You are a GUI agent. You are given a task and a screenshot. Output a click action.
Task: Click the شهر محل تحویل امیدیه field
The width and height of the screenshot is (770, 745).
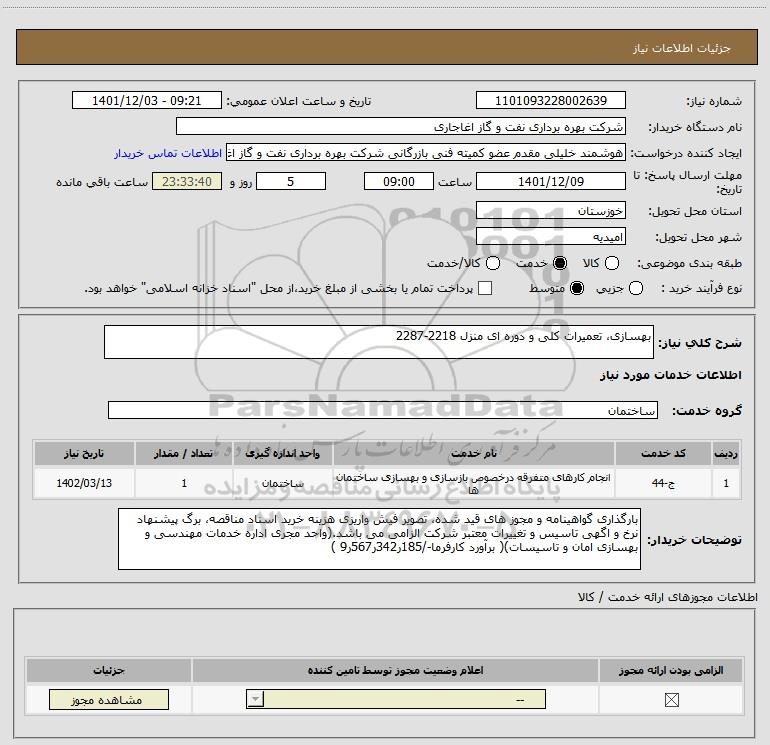[x=550, y=237]
